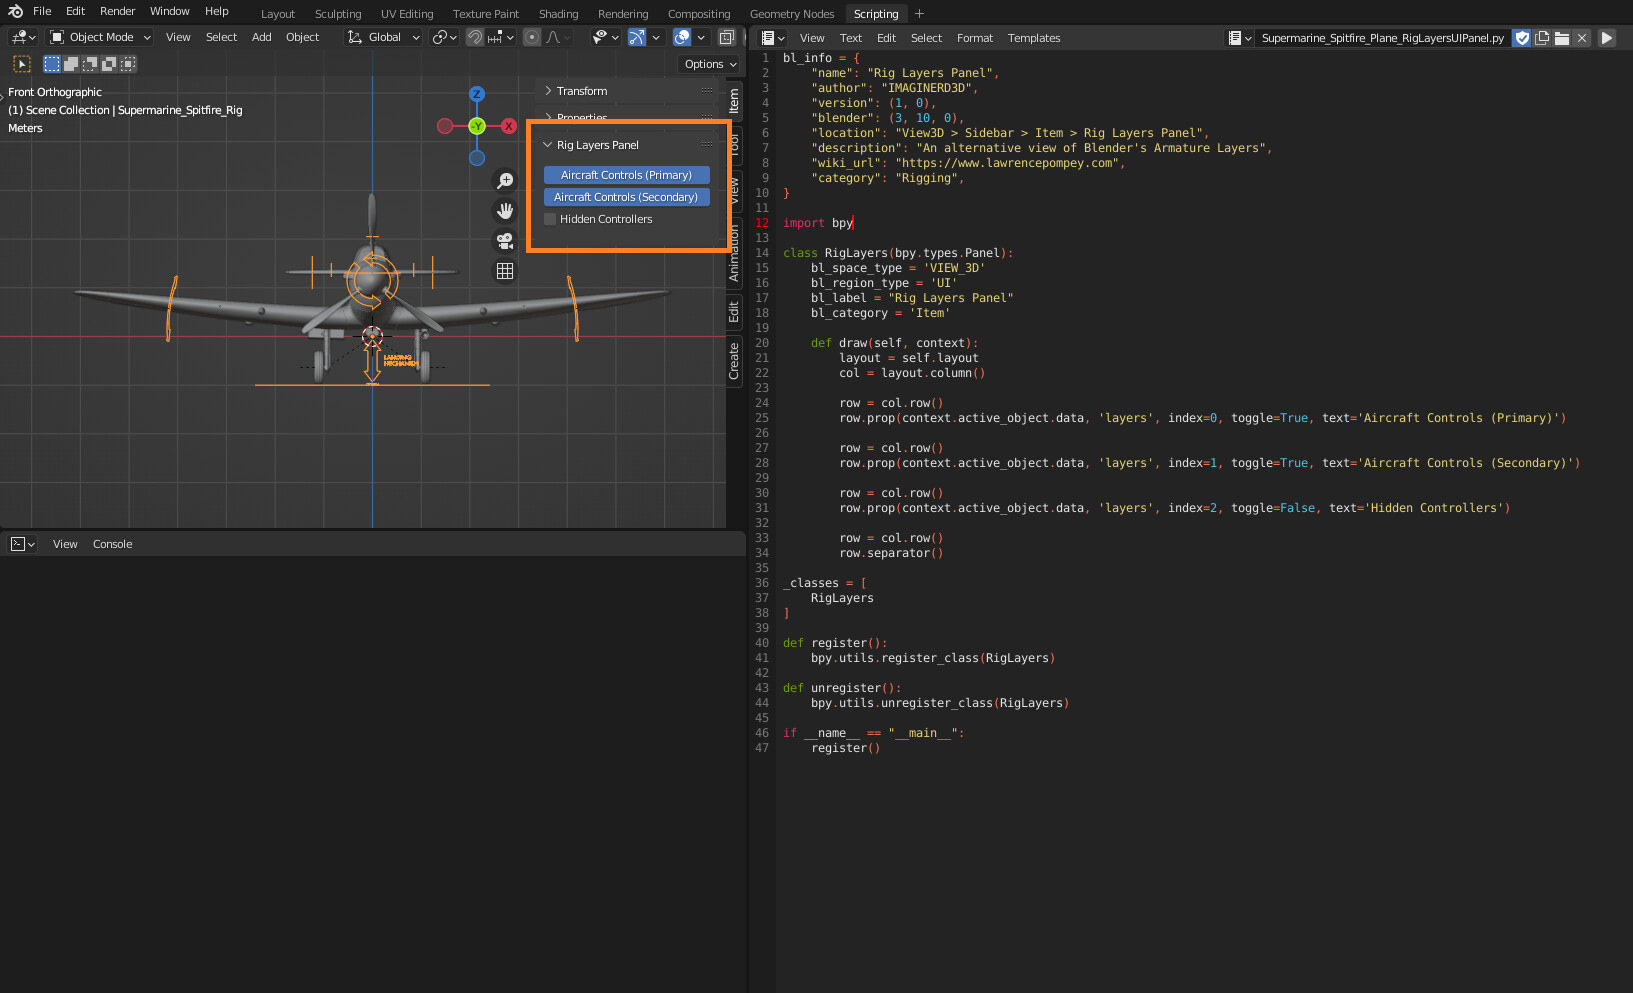Open the Templates menu in text editor
Image resolution: width=1633 pixels, height=993 pixels.
pyautogui.click(x=1033, y=38)
